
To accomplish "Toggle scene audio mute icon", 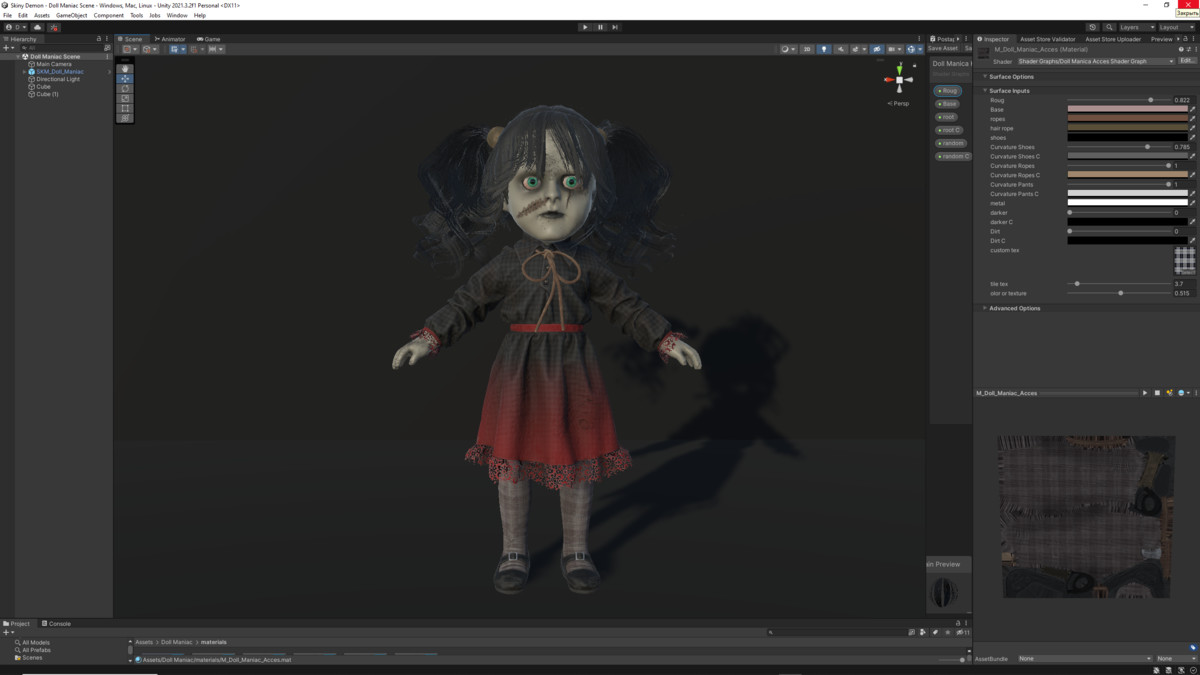I will click(x=841, y=48).
